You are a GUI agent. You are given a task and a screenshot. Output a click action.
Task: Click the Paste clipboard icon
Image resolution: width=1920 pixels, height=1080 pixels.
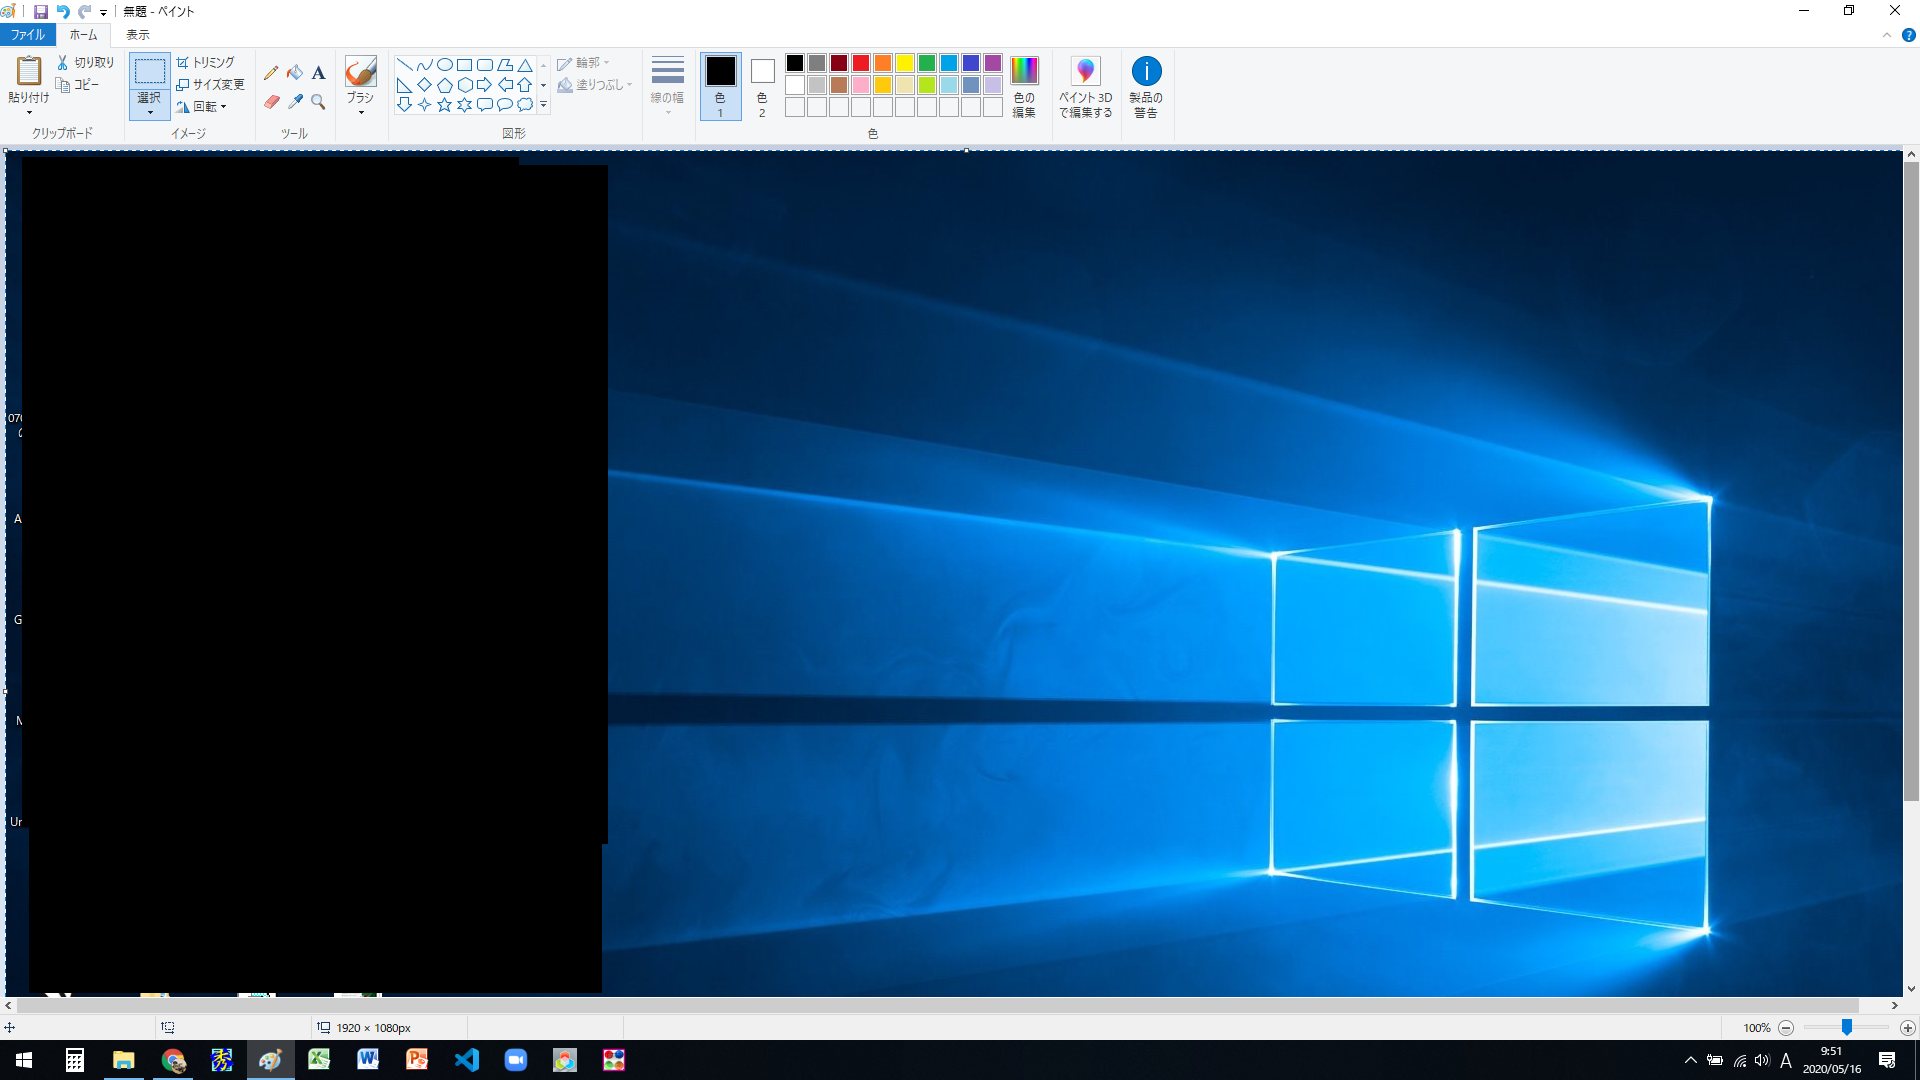pyautogui.click(x=28, y=71)
